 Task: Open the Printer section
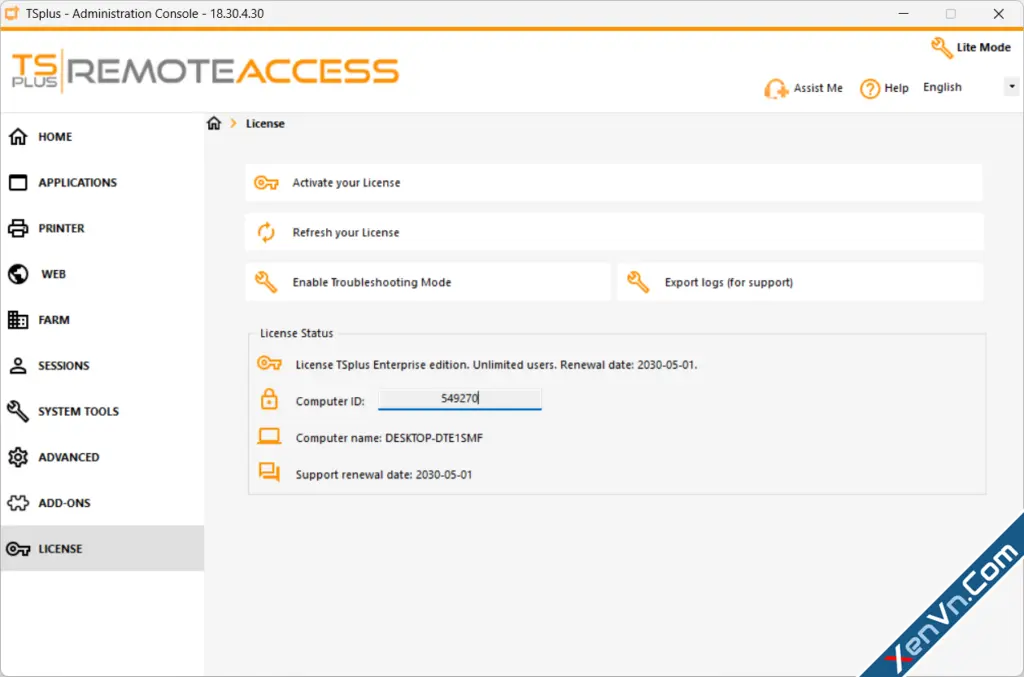tap(61, 228)
